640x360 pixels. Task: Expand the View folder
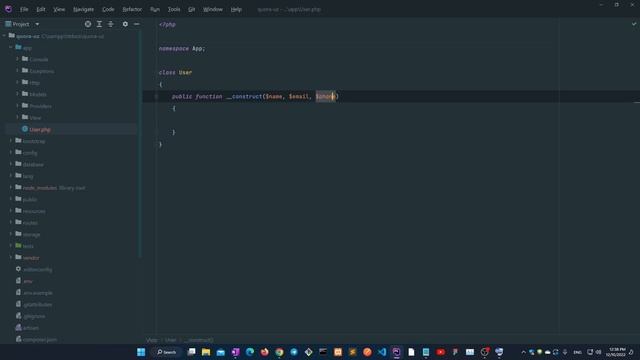(17, 118)
